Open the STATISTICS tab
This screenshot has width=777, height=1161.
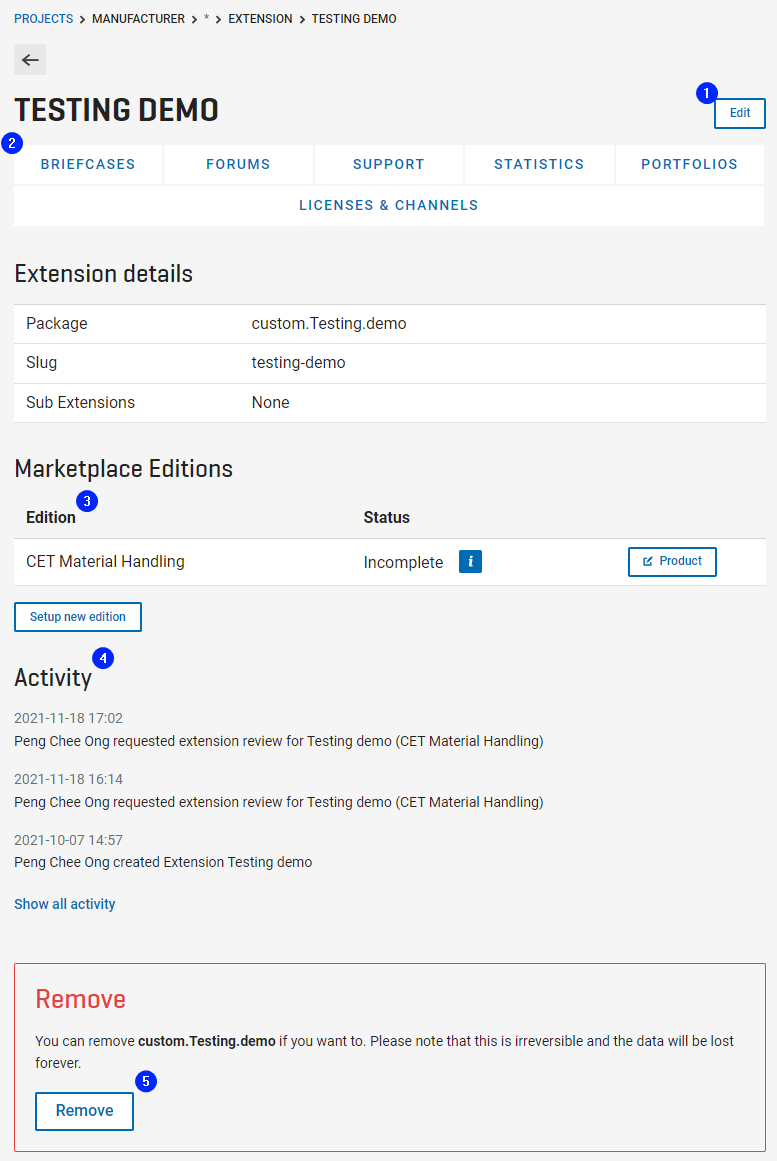pos(538,163)
